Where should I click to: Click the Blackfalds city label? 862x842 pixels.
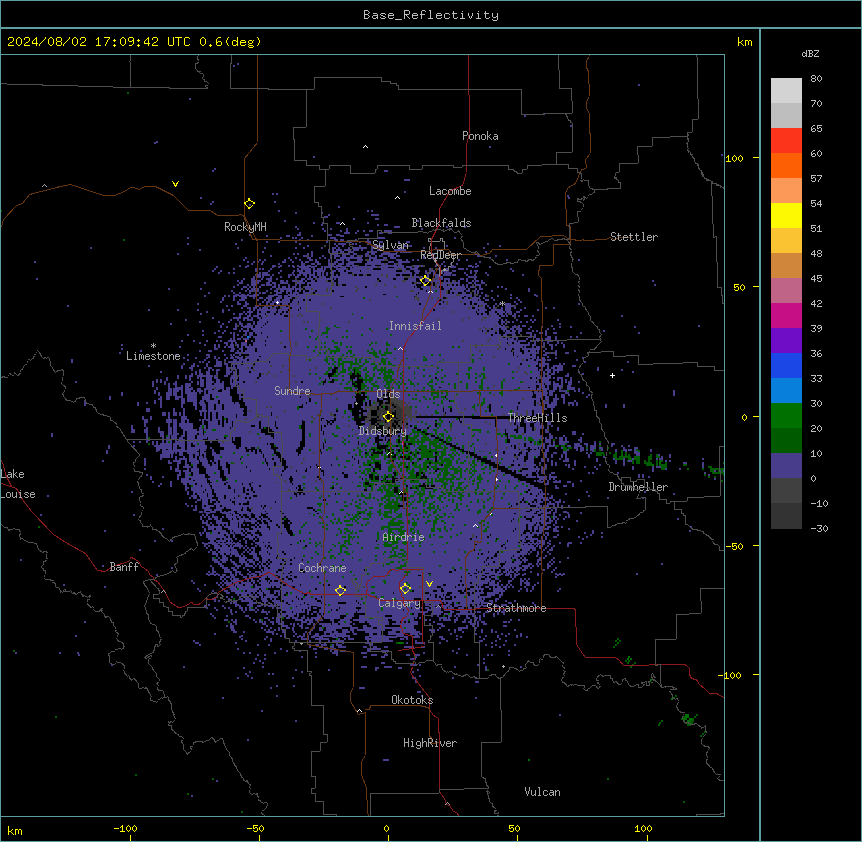[441, 223]
